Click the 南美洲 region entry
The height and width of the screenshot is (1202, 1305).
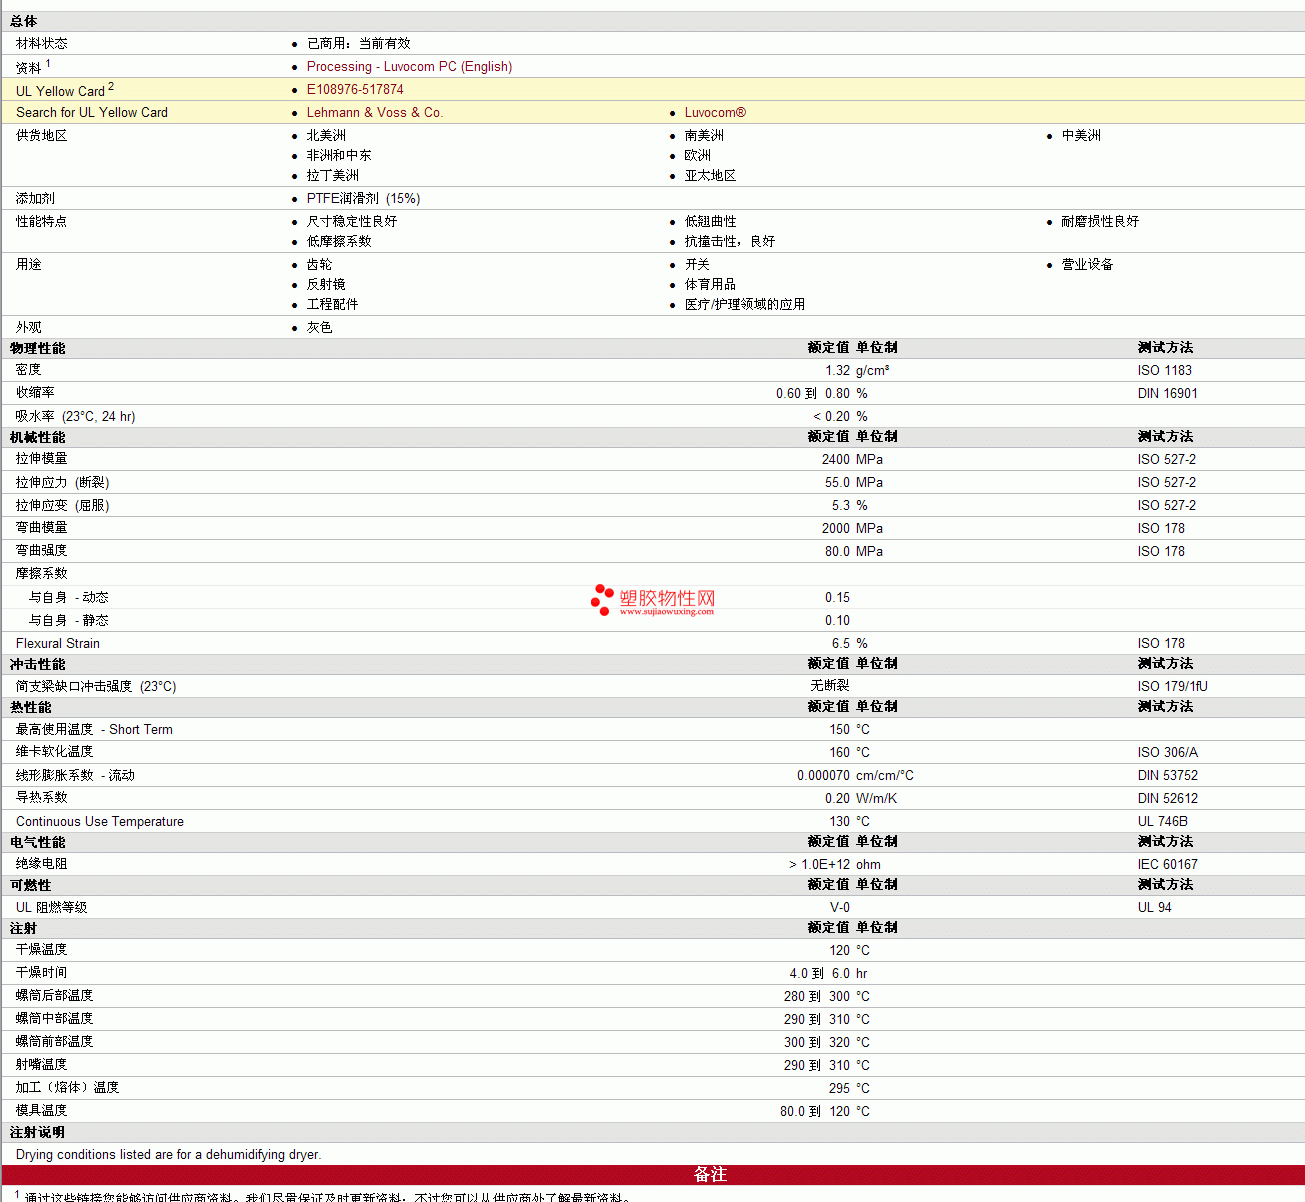704,135
